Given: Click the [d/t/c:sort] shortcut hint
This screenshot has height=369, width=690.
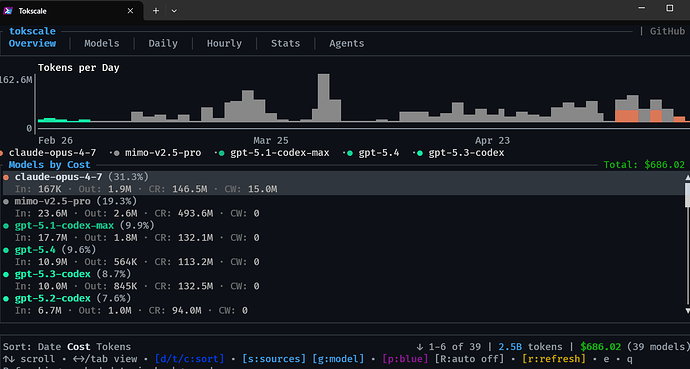Looking at the screenshot, I should coord(189,359).
